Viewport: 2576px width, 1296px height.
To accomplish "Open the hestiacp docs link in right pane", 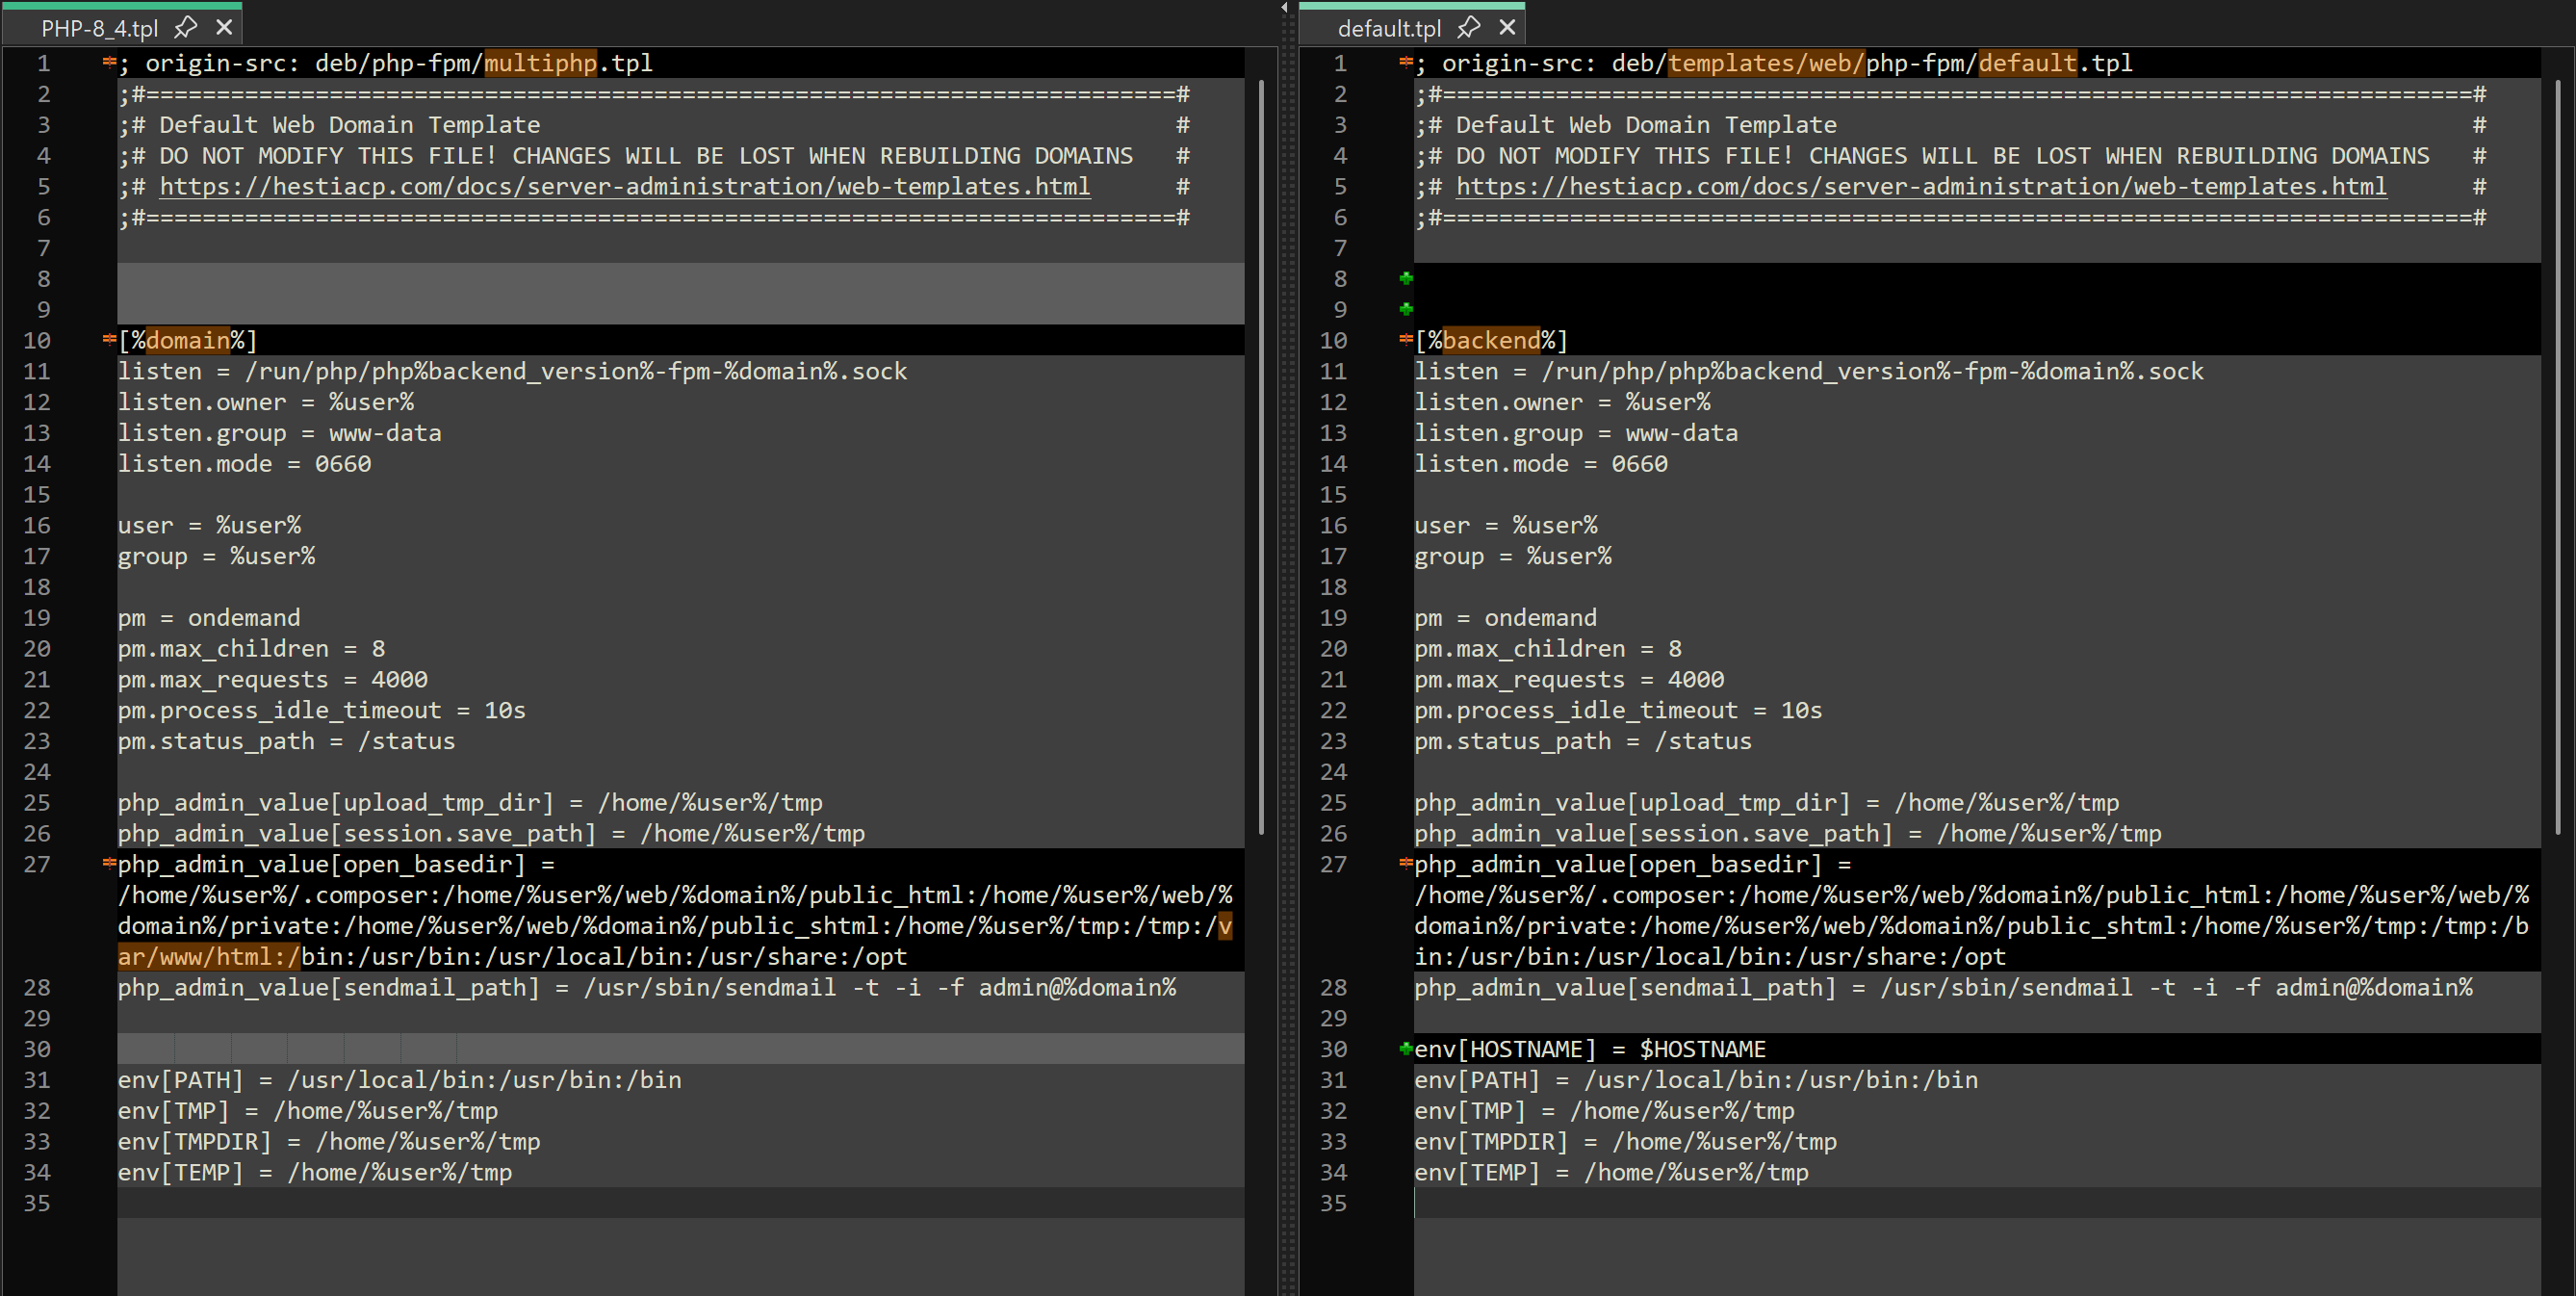I will click(1920, 187).
